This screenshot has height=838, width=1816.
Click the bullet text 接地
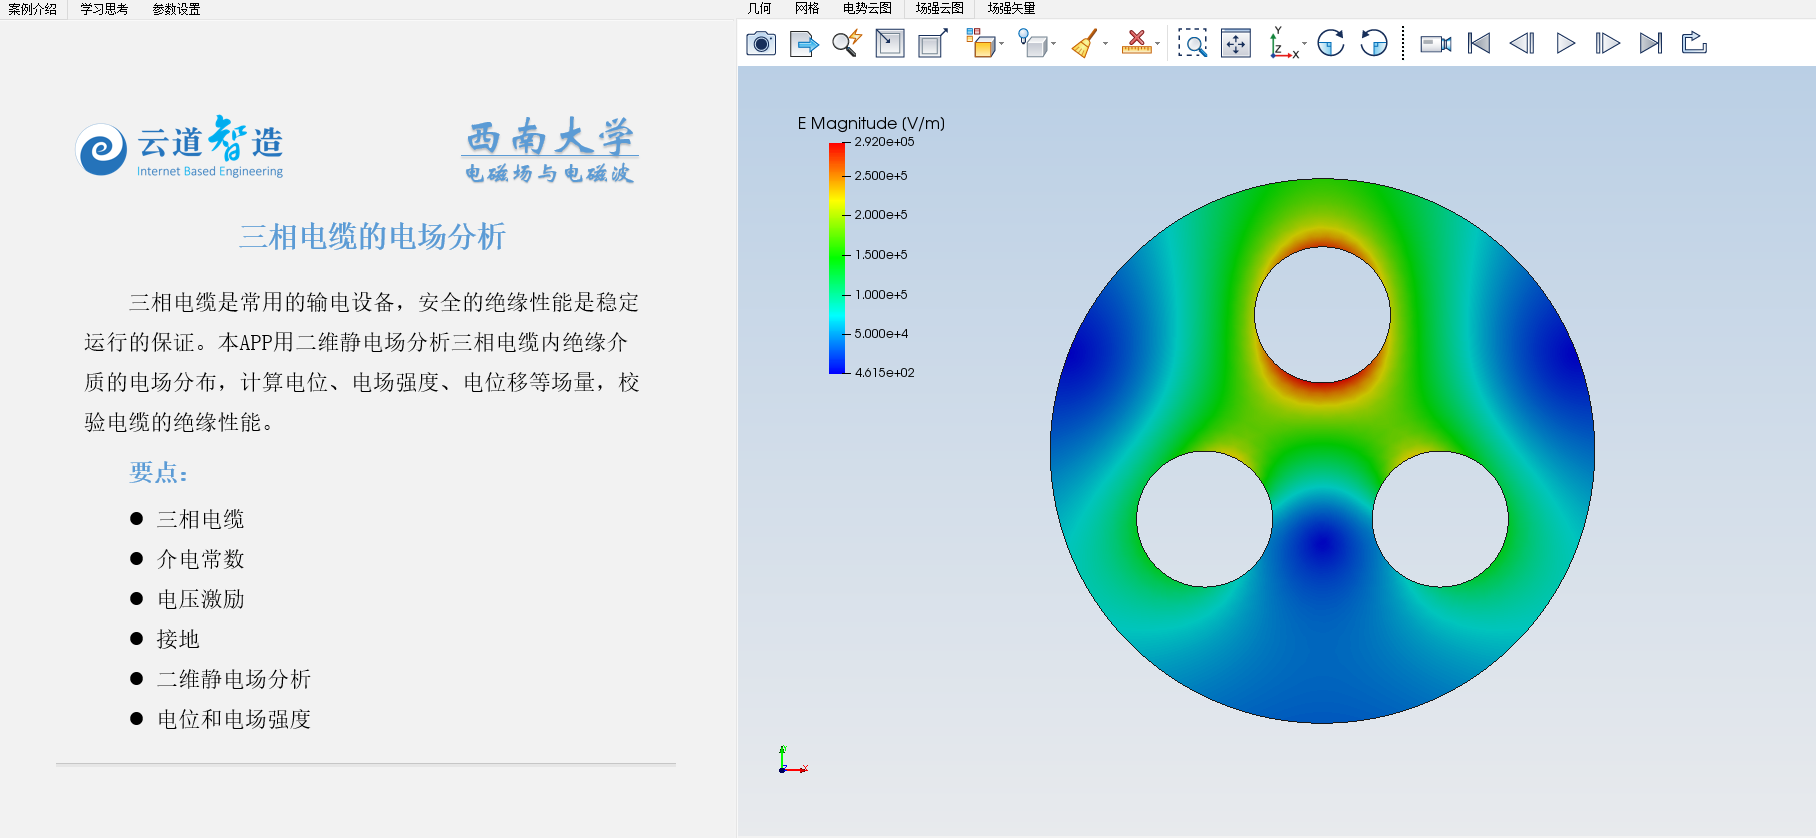tap(178, 639)
